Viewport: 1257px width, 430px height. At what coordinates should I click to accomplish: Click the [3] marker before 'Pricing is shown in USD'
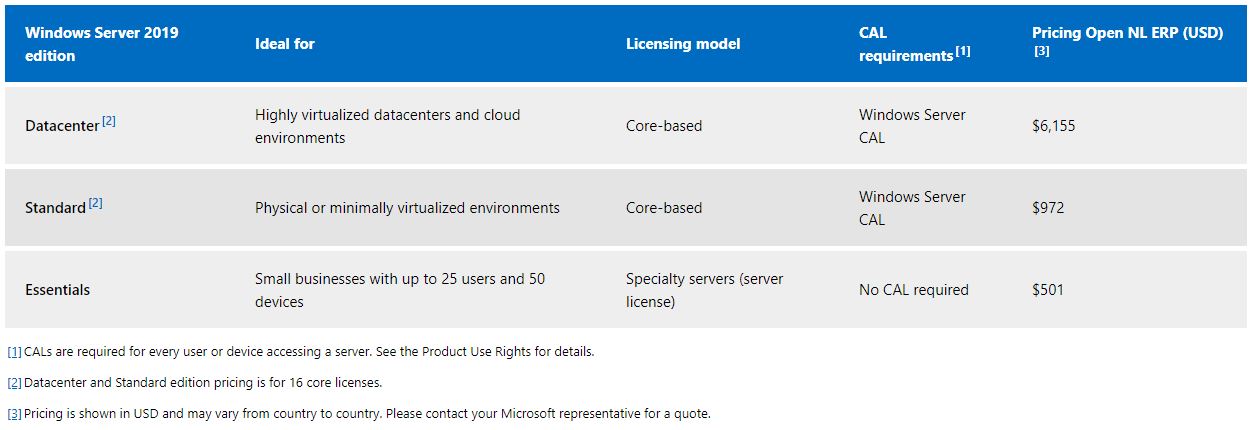click(14, 414)
